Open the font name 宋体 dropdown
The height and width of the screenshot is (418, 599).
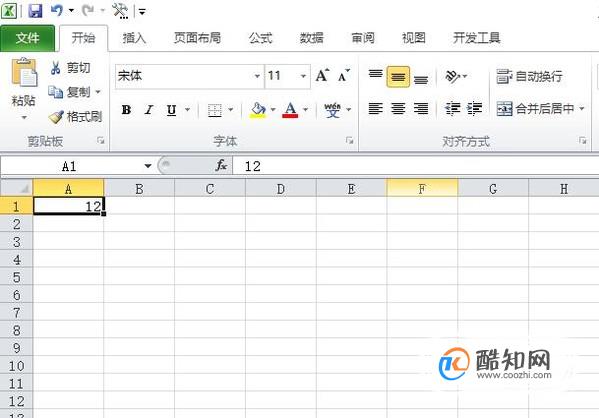pos(257,76)
